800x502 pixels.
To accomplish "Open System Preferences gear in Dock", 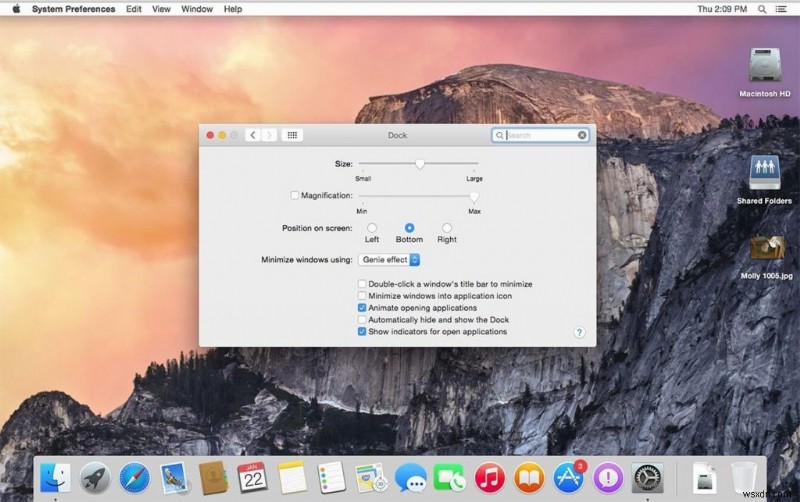I will (x=647, y=478).
